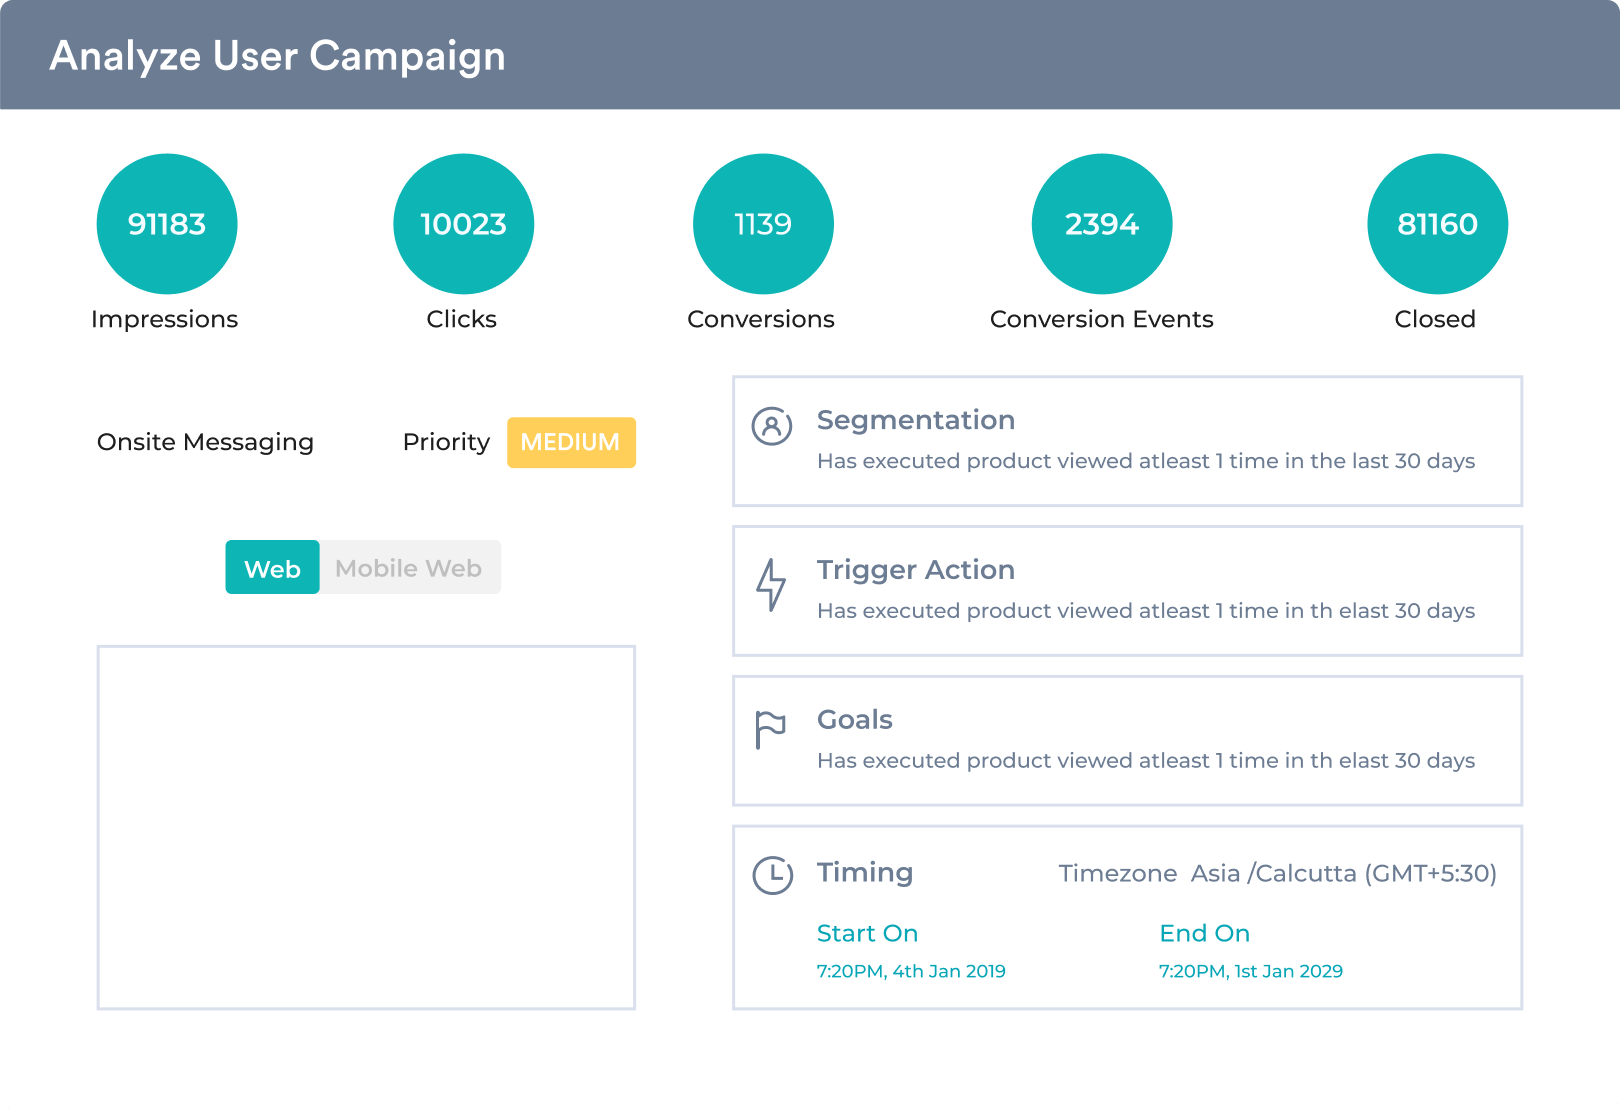Viewport: 1620px width, 1110px height.
Task: Click the 2394 Conversion Events circle
Action: click(x=1102, y=224)
